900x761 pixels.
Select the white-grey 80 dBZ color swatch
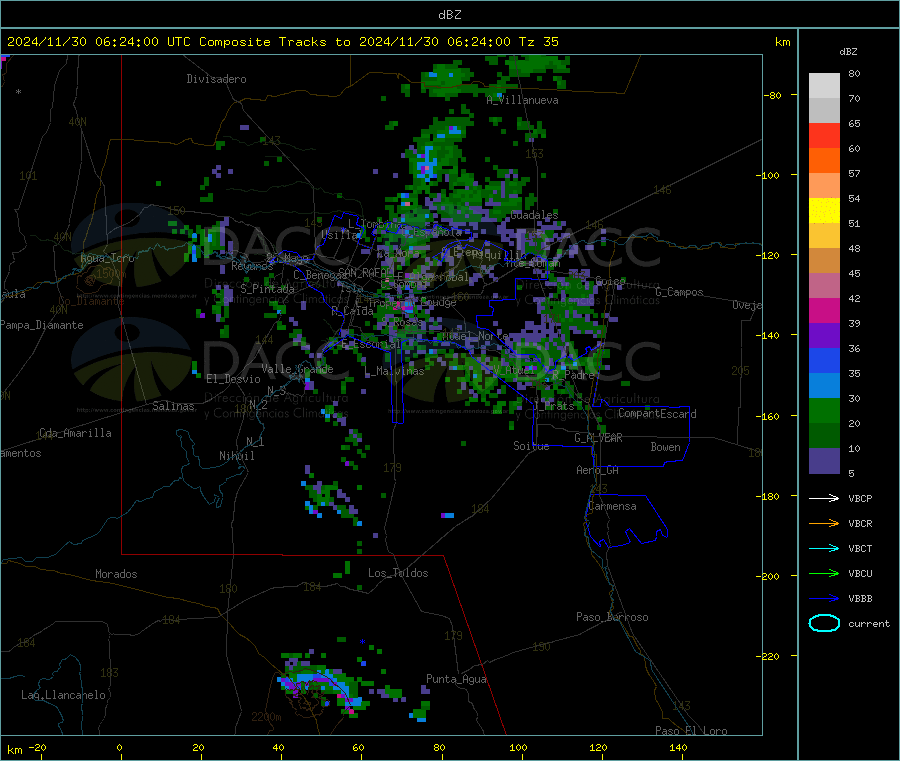click(824, 86)
